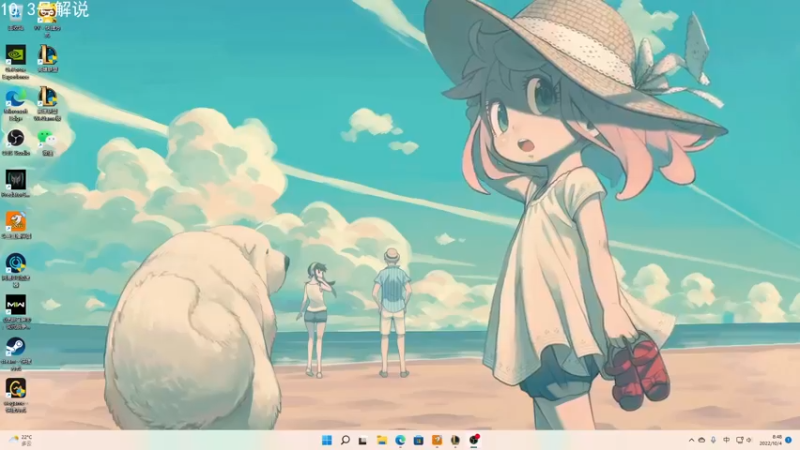Viewport: 800px width, 450px height.
Task: Open Microsoft Edge from taskbar
Action: click(x=400, y=440)
